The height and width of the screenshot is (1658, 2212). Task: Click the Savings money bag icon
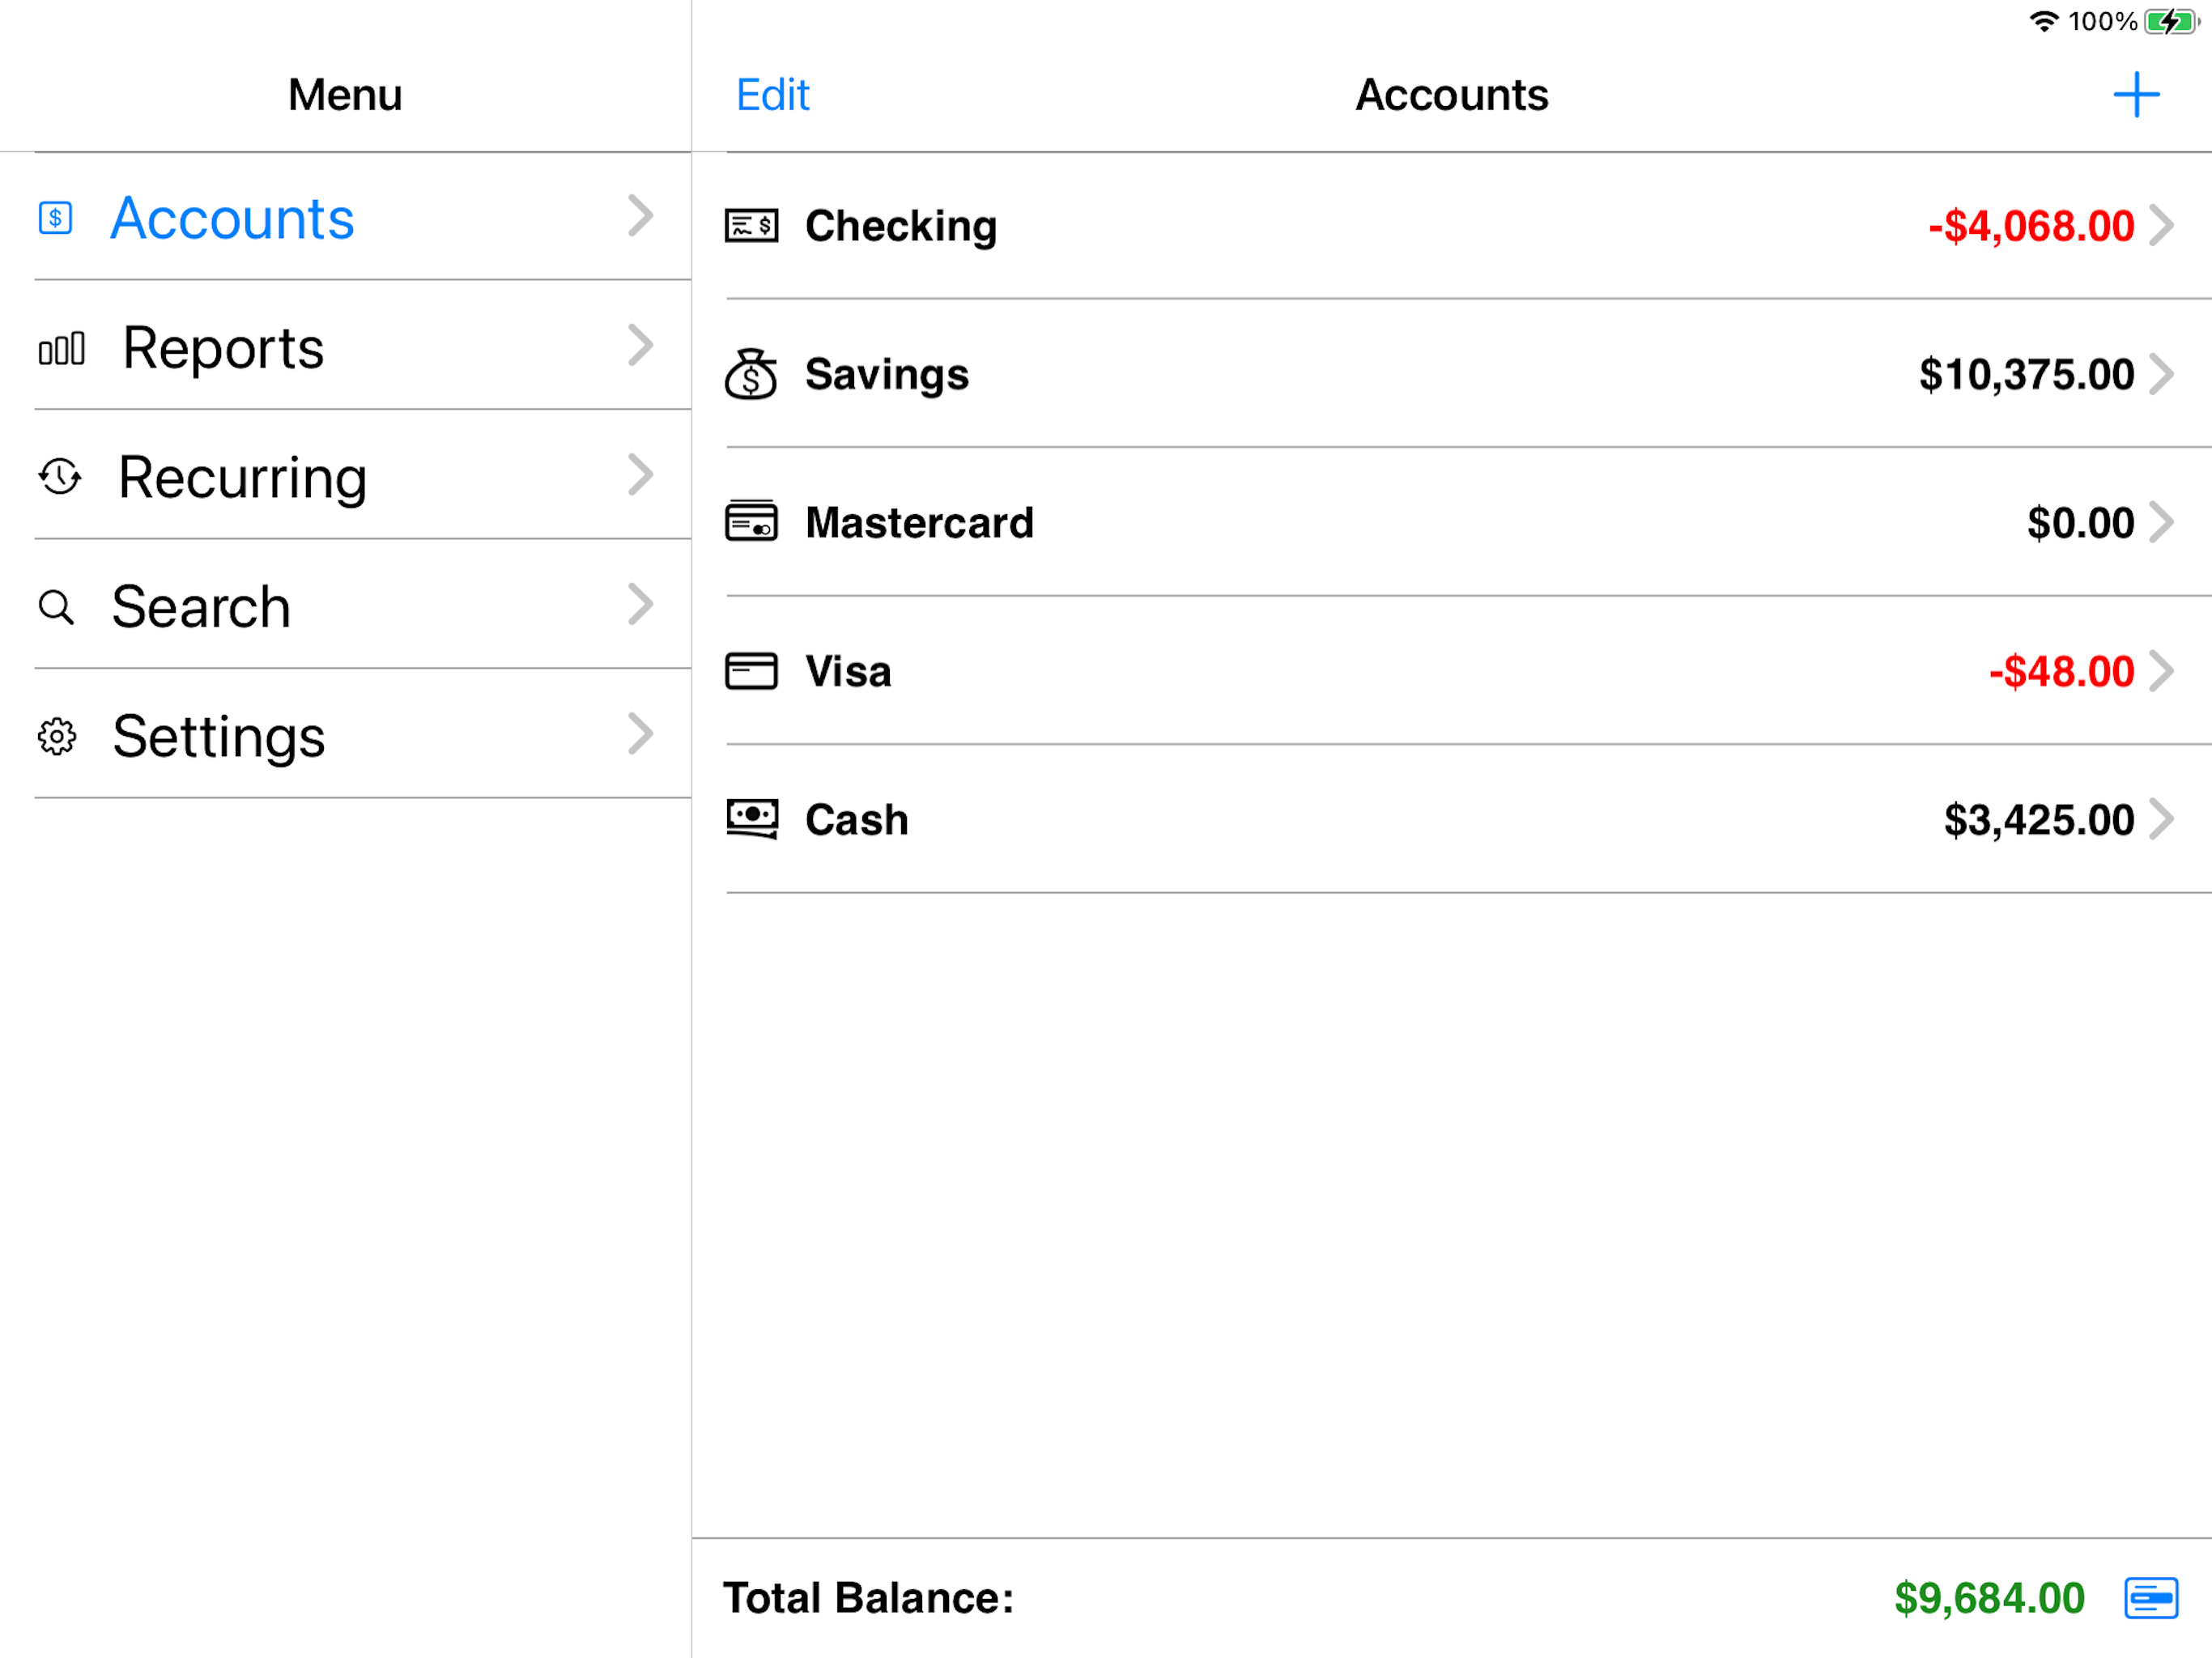[751, 374]
